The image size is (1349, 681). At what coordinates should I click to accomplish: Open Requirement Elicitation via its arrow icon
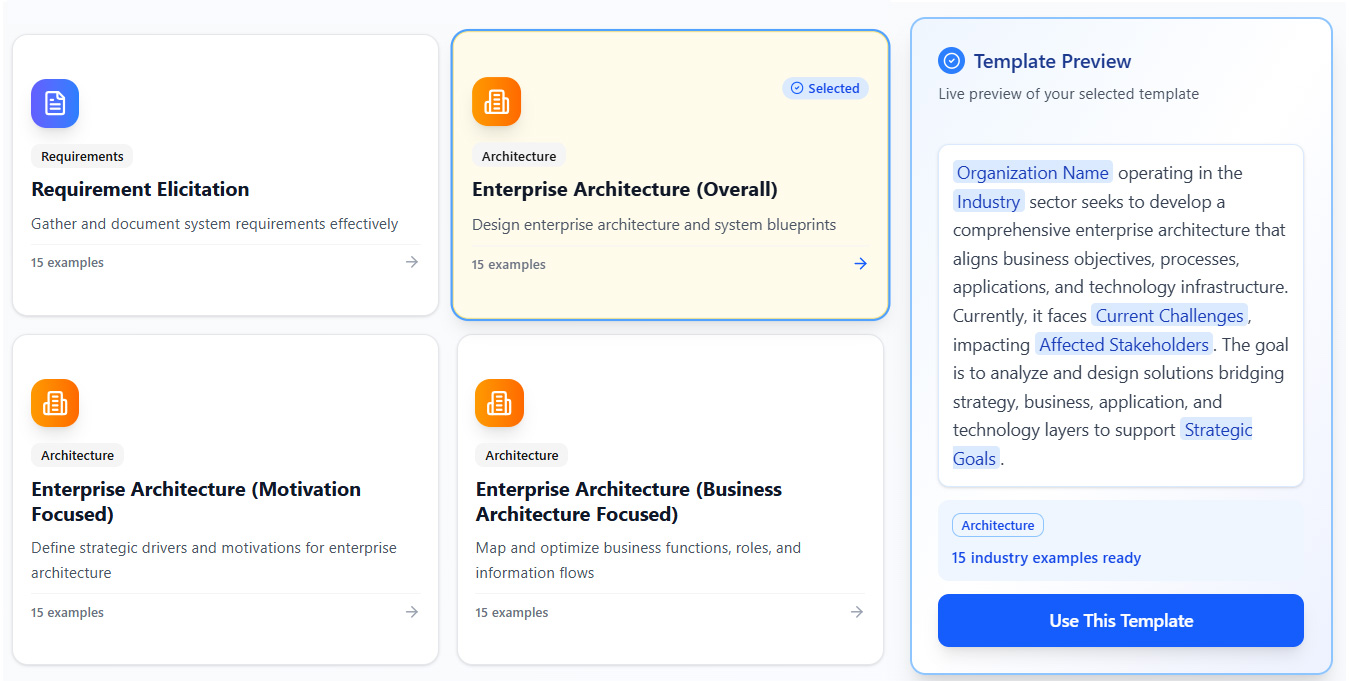411,262
